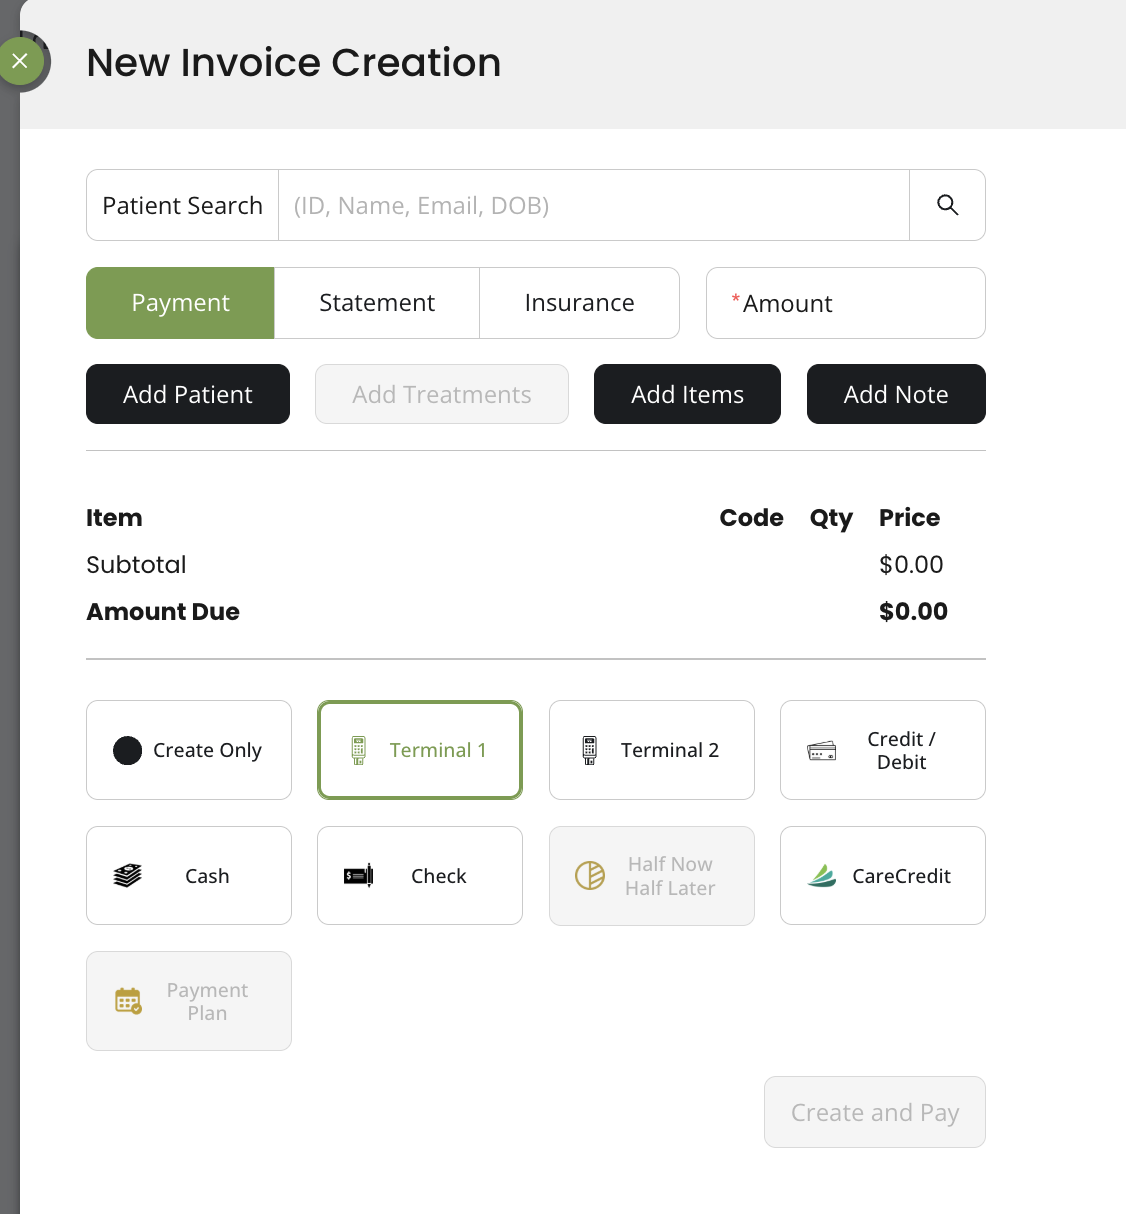The image size is (1126, 1214).
Task: Select the Create Only option
Action: (x=189, y=750)
